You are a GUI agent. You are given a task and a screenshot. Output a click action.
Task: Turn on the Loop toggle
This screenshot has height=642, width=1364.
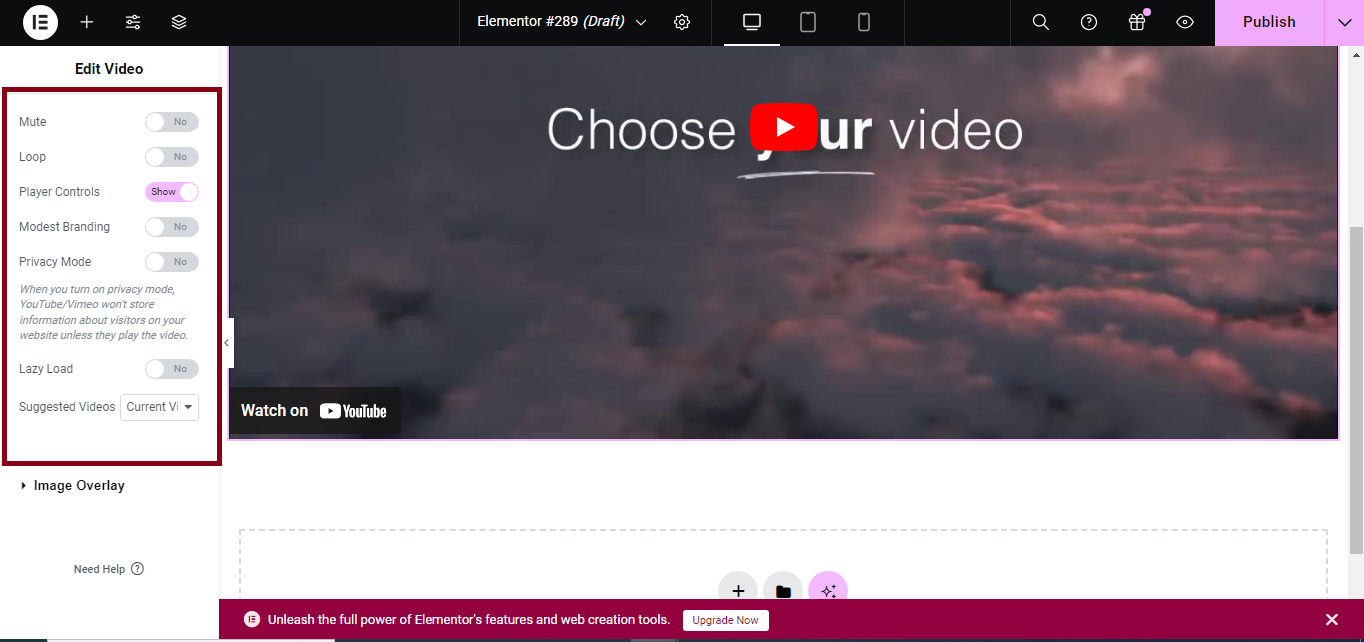172,157
